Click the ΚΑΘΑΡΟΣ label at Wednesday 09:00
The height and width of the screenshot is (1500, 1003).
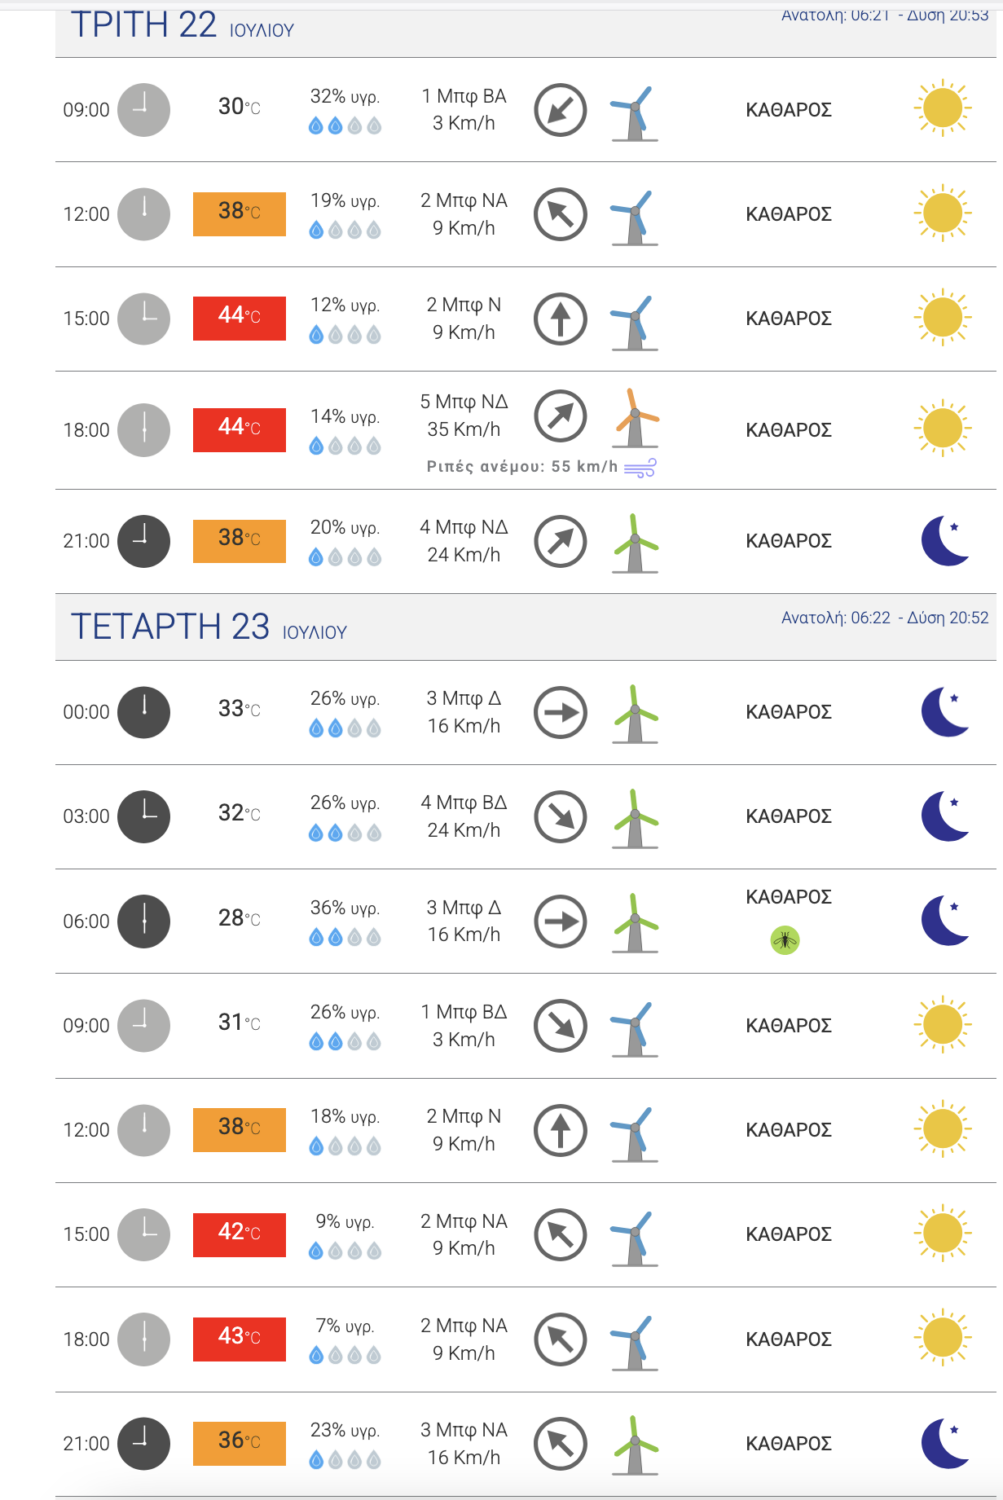click(x=788, y=1026)
